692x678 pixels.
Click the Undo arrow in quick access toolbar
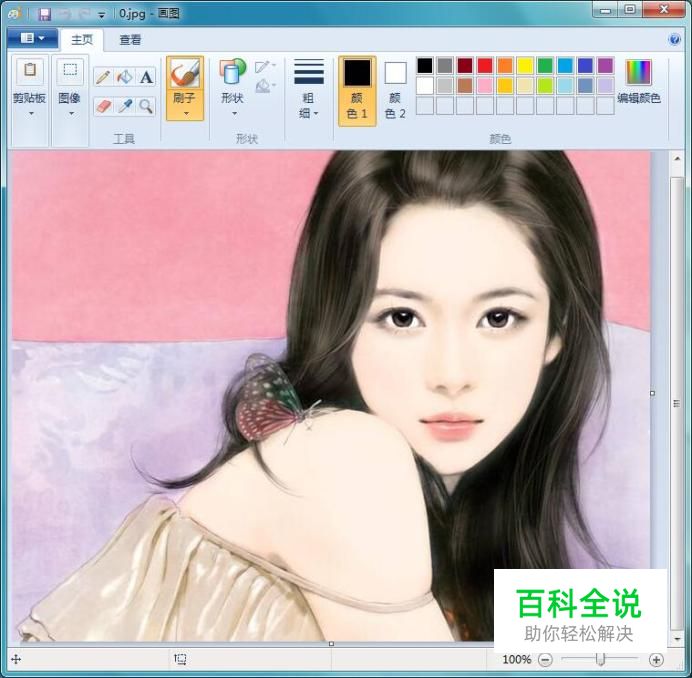(x=64, y=14)
